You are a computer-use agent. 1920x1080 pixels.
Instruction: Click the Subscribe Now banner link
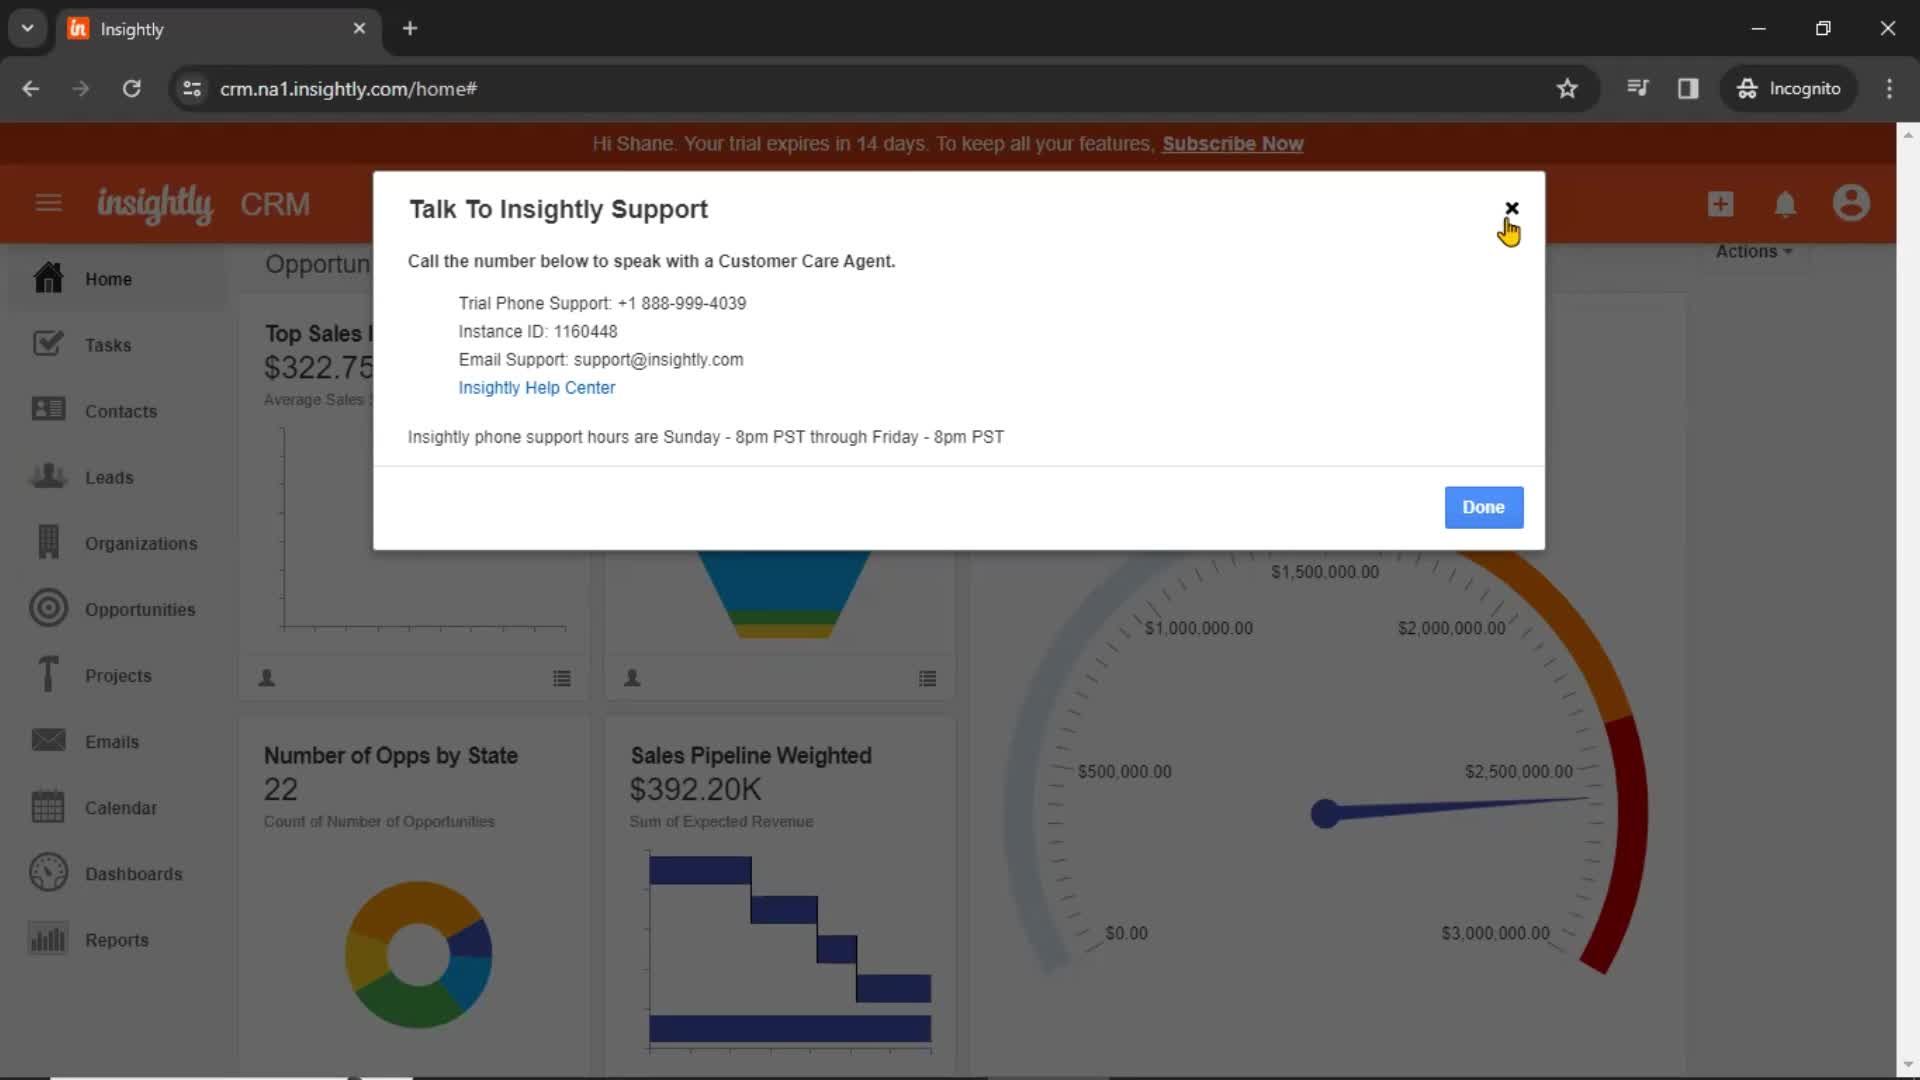[x=1232, y=144]
